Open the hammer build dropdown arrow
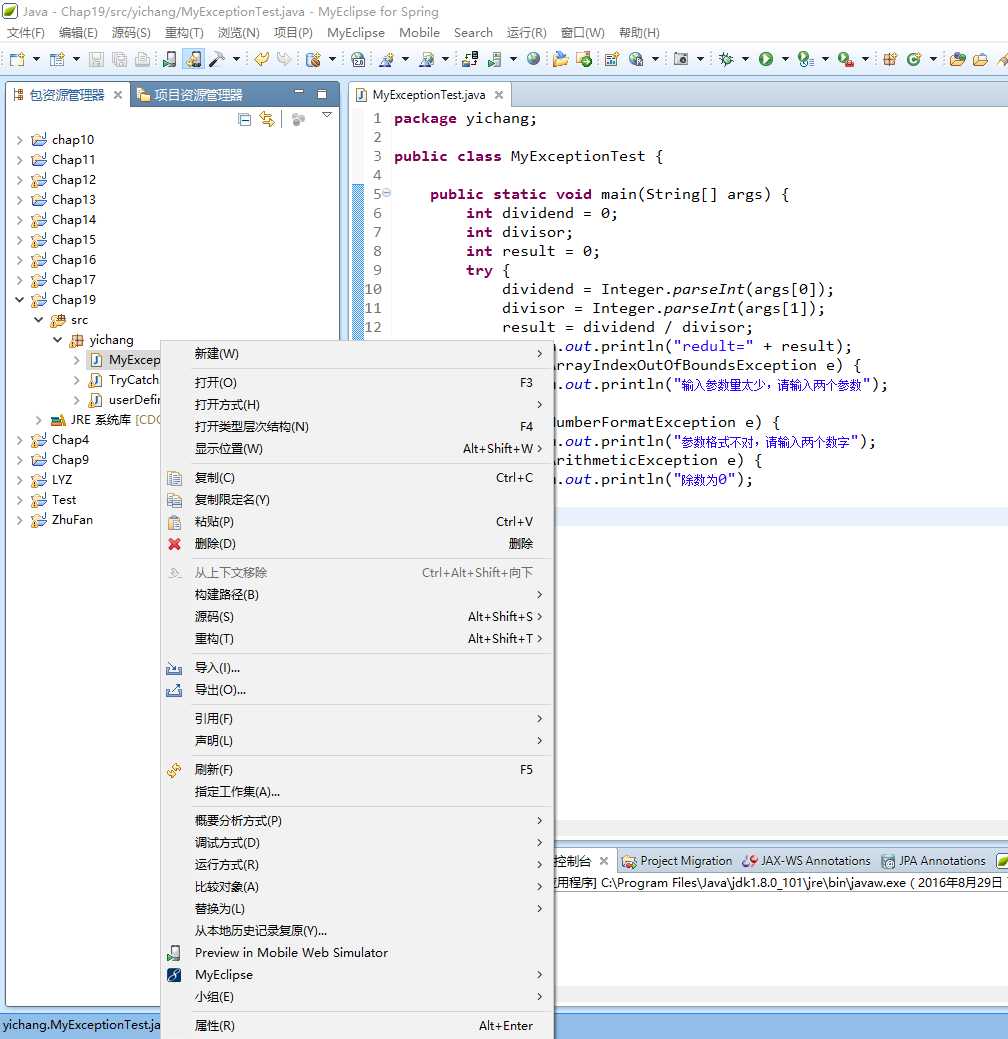The width and height of the screenshot is (1008, 1039). [x=236, y=60]
